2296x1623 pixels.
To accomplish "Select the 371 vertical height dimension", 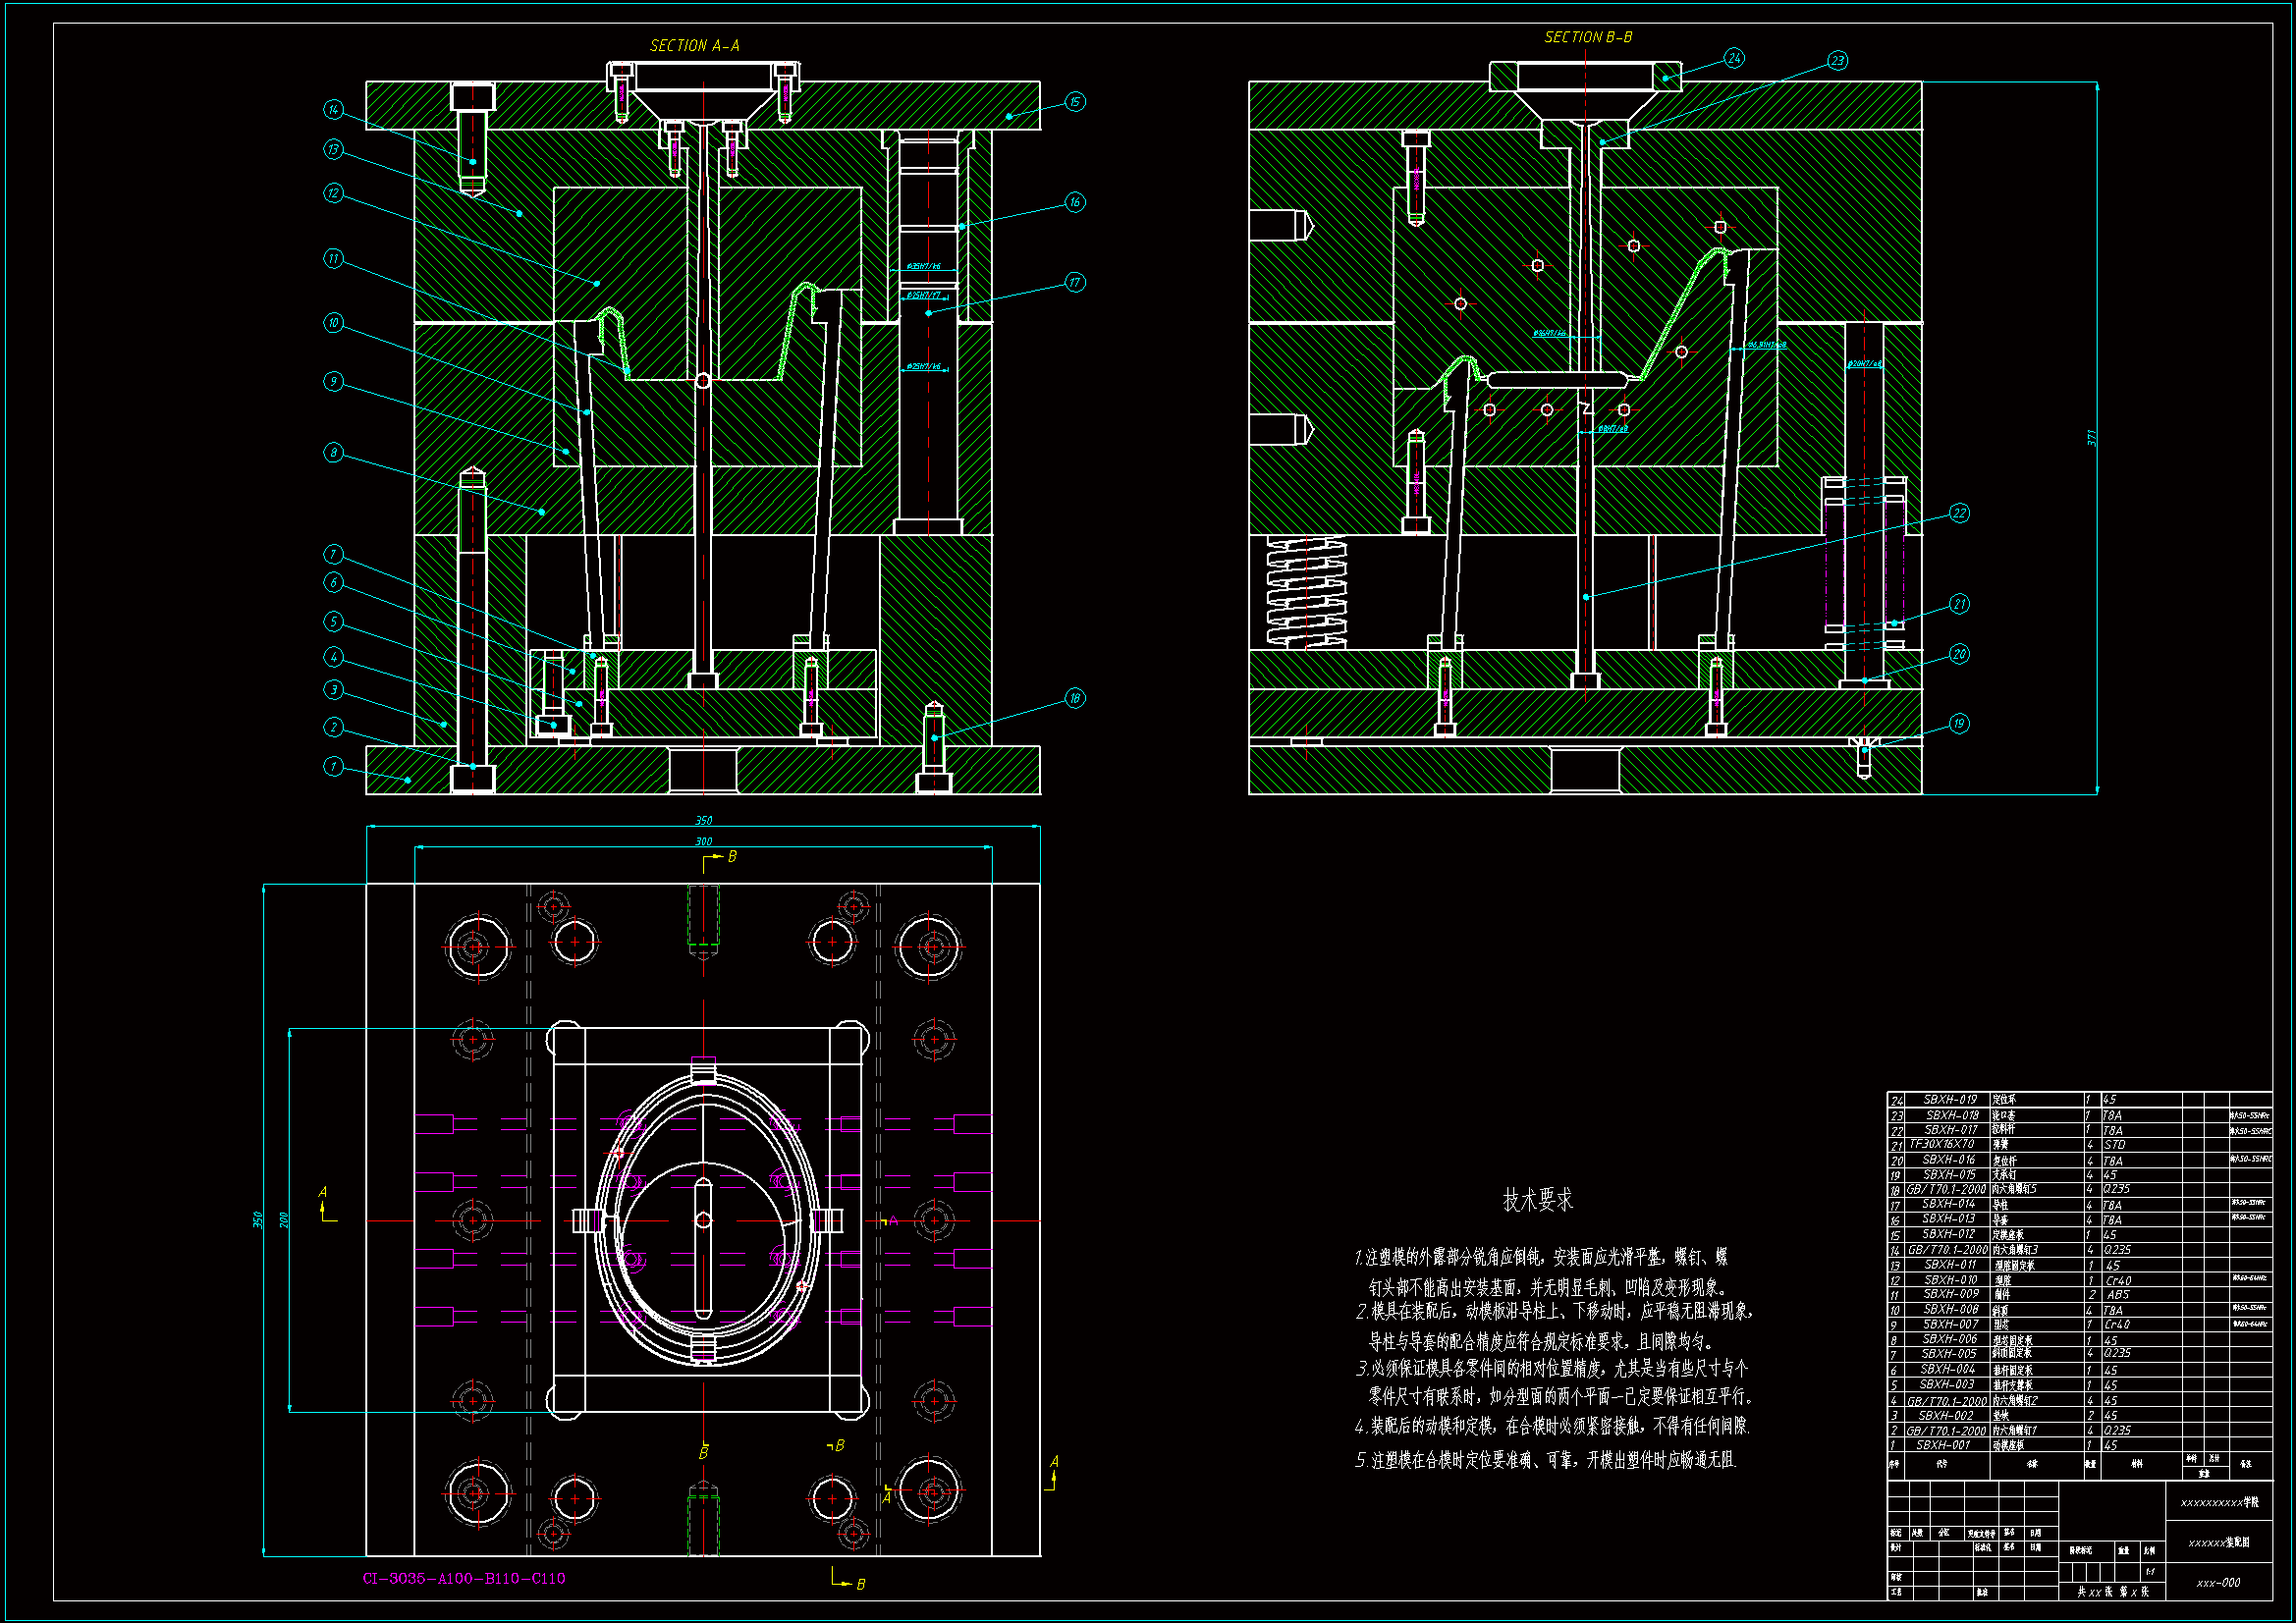I will tap(2092, 438).
